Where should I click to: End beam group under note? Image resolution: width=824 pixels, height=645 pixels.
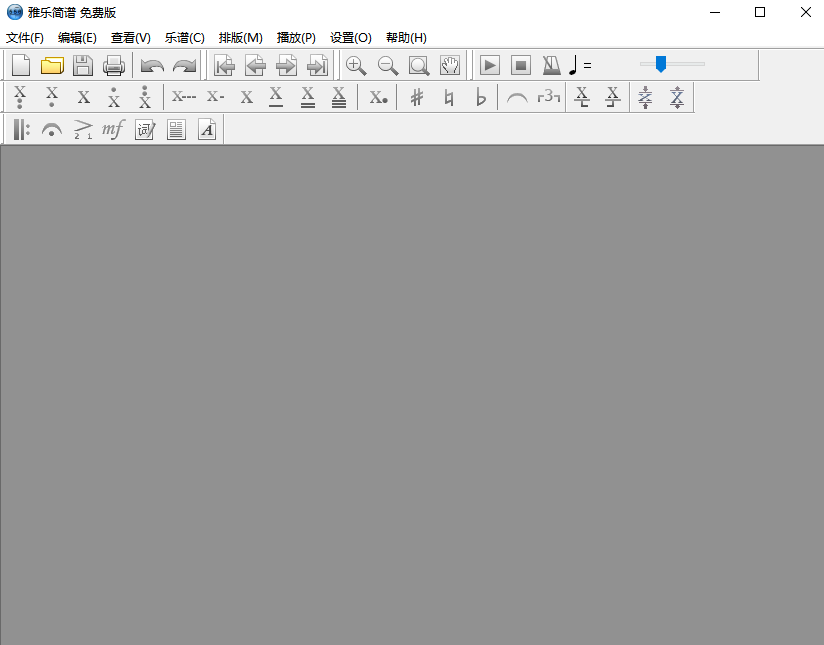click(613, 97)
